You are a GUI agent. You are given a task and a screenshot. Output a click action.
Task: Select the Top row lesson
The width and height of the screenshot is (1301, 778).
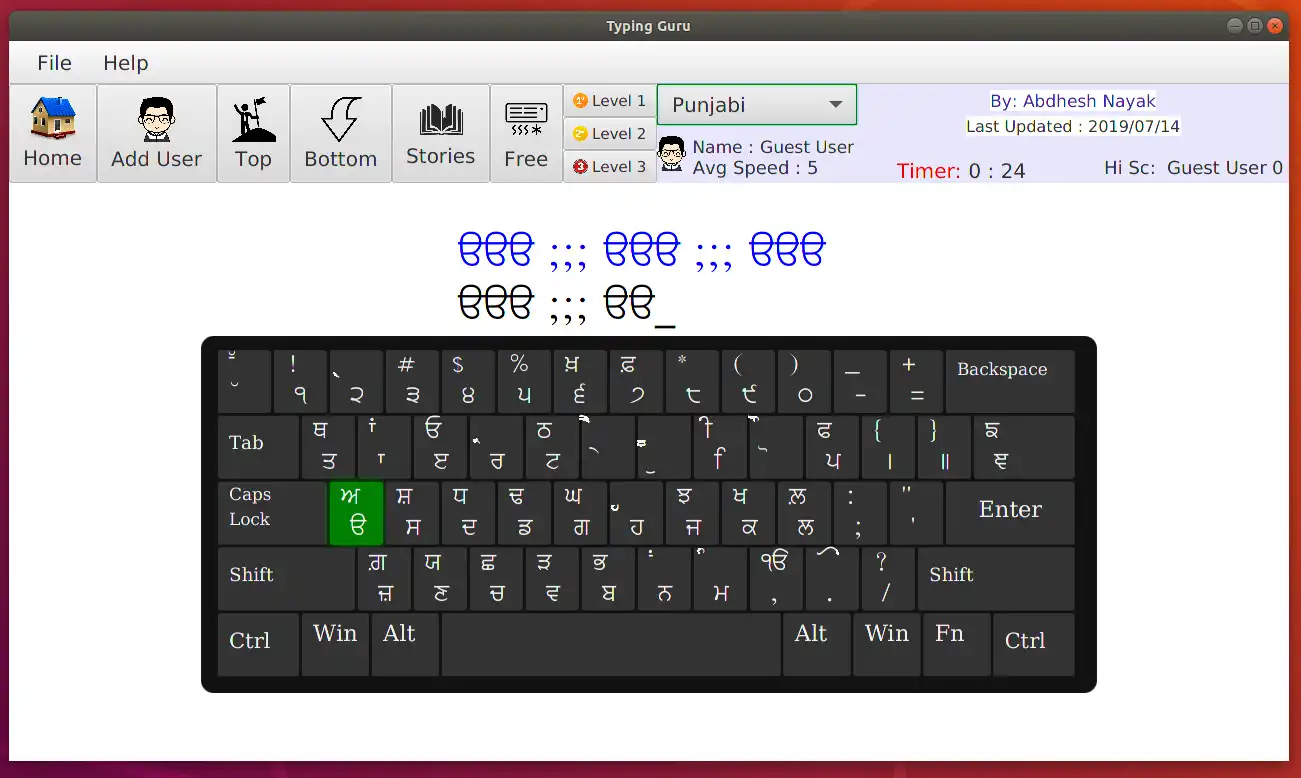point(253,133)
